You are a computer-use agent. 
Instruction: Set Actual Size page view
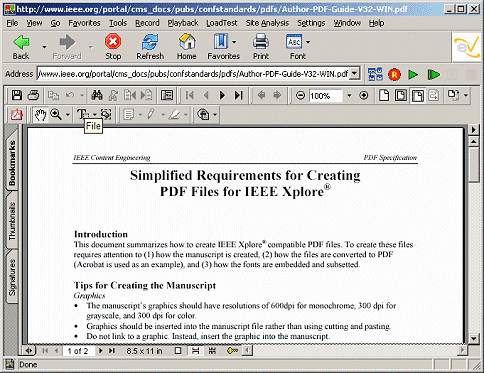point(384,96)
